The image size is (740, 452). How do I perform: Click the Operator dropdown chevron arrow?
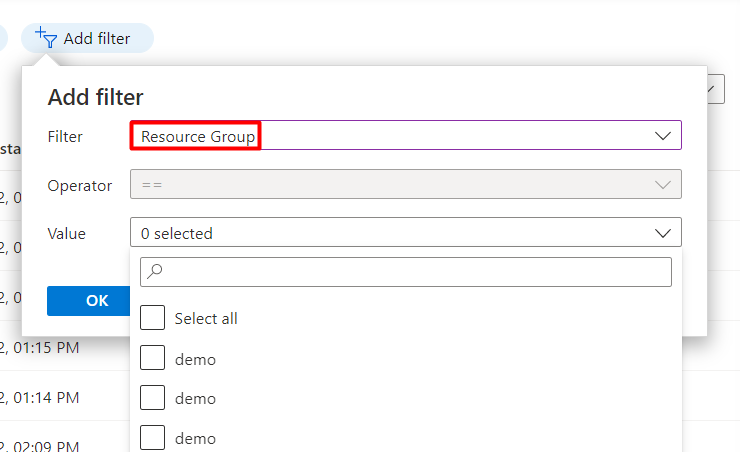663,184
